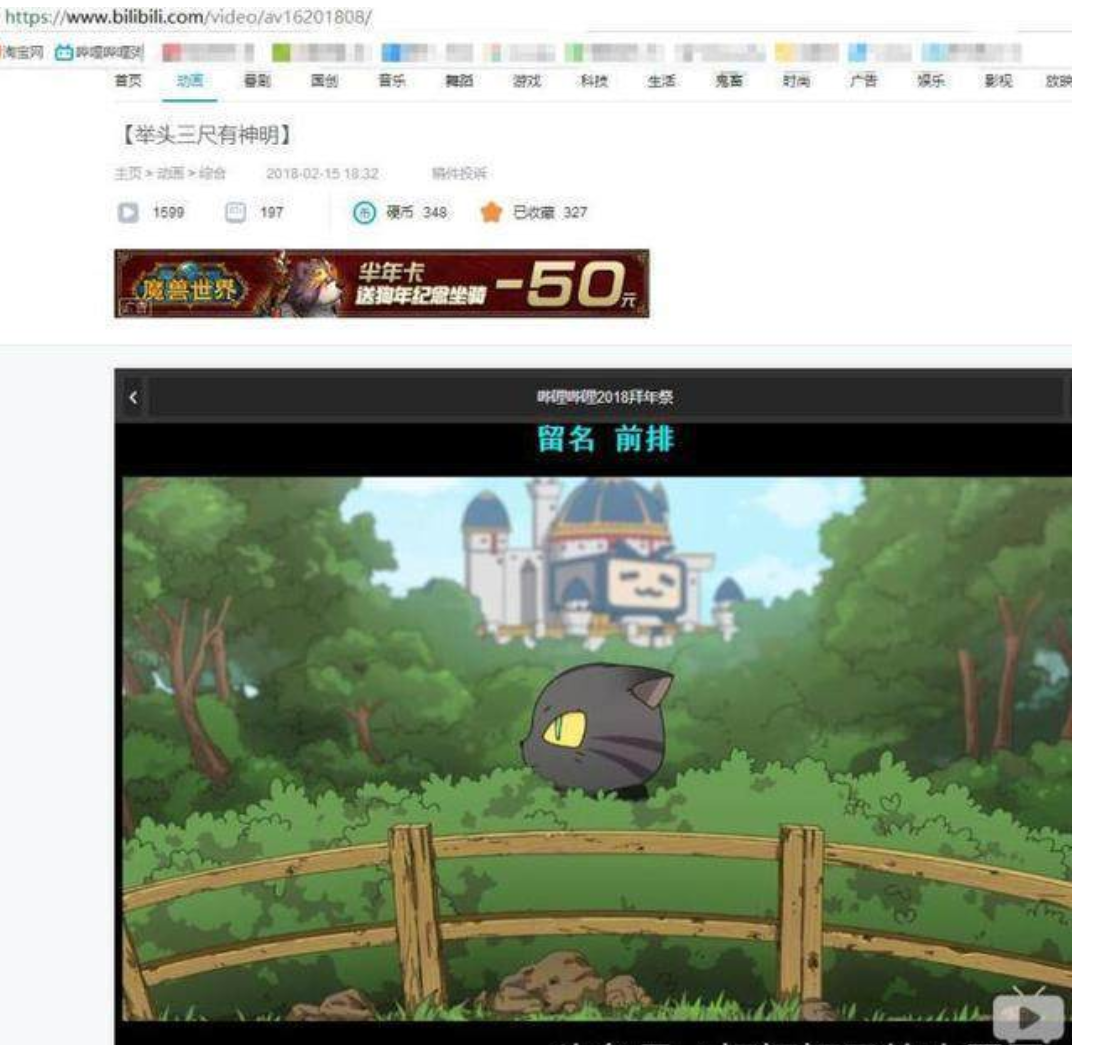
Task: Open the 魔兽世界 banner advertisement
Action: coord(382,283)
